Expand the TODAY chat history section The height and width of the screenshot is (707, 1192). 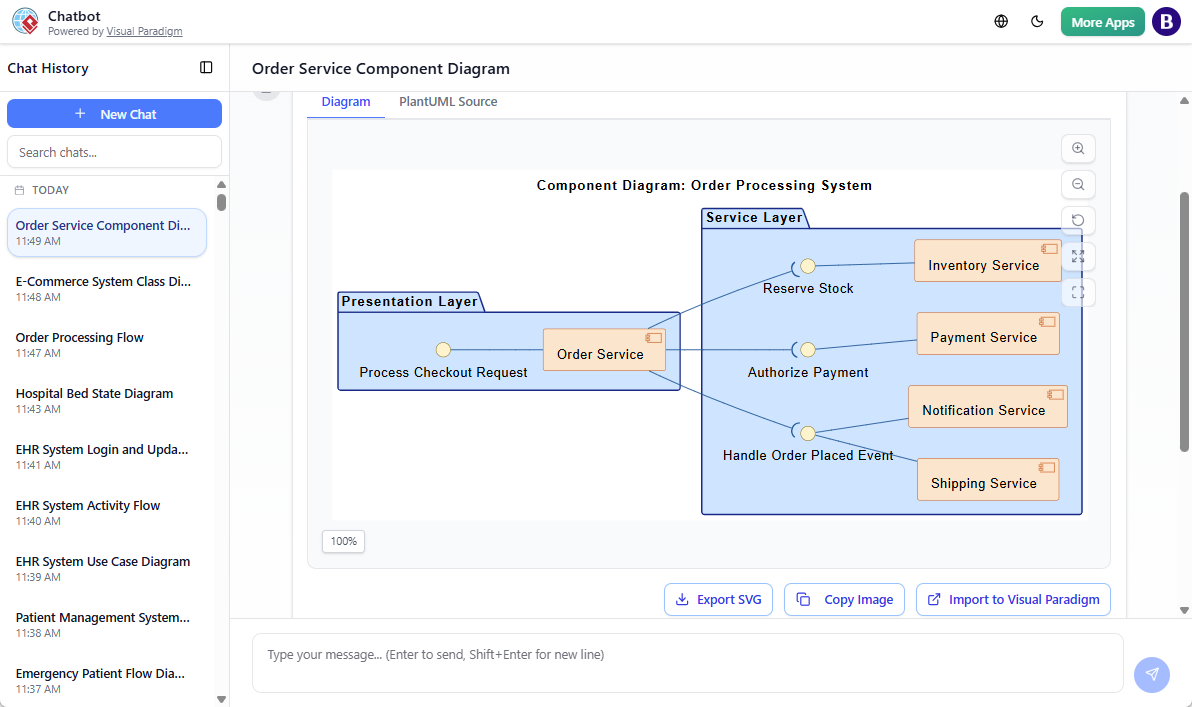coord(50,190)
